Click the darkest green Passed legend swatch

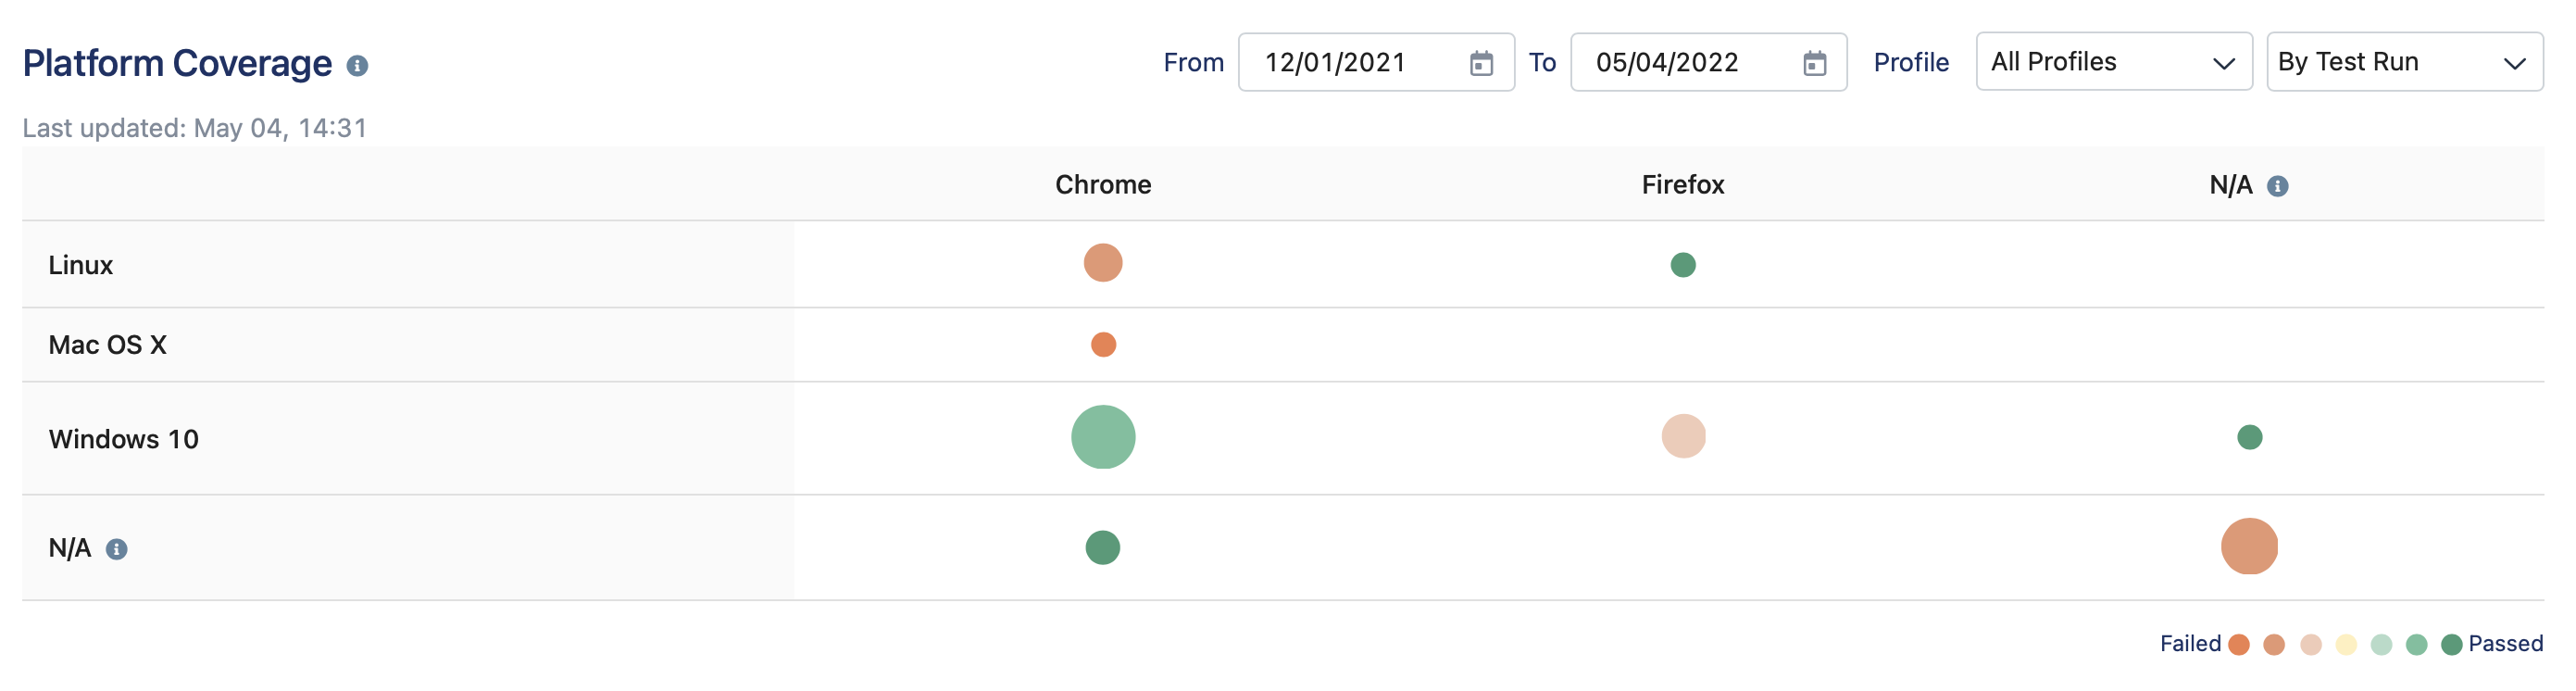coord(2450,645)
